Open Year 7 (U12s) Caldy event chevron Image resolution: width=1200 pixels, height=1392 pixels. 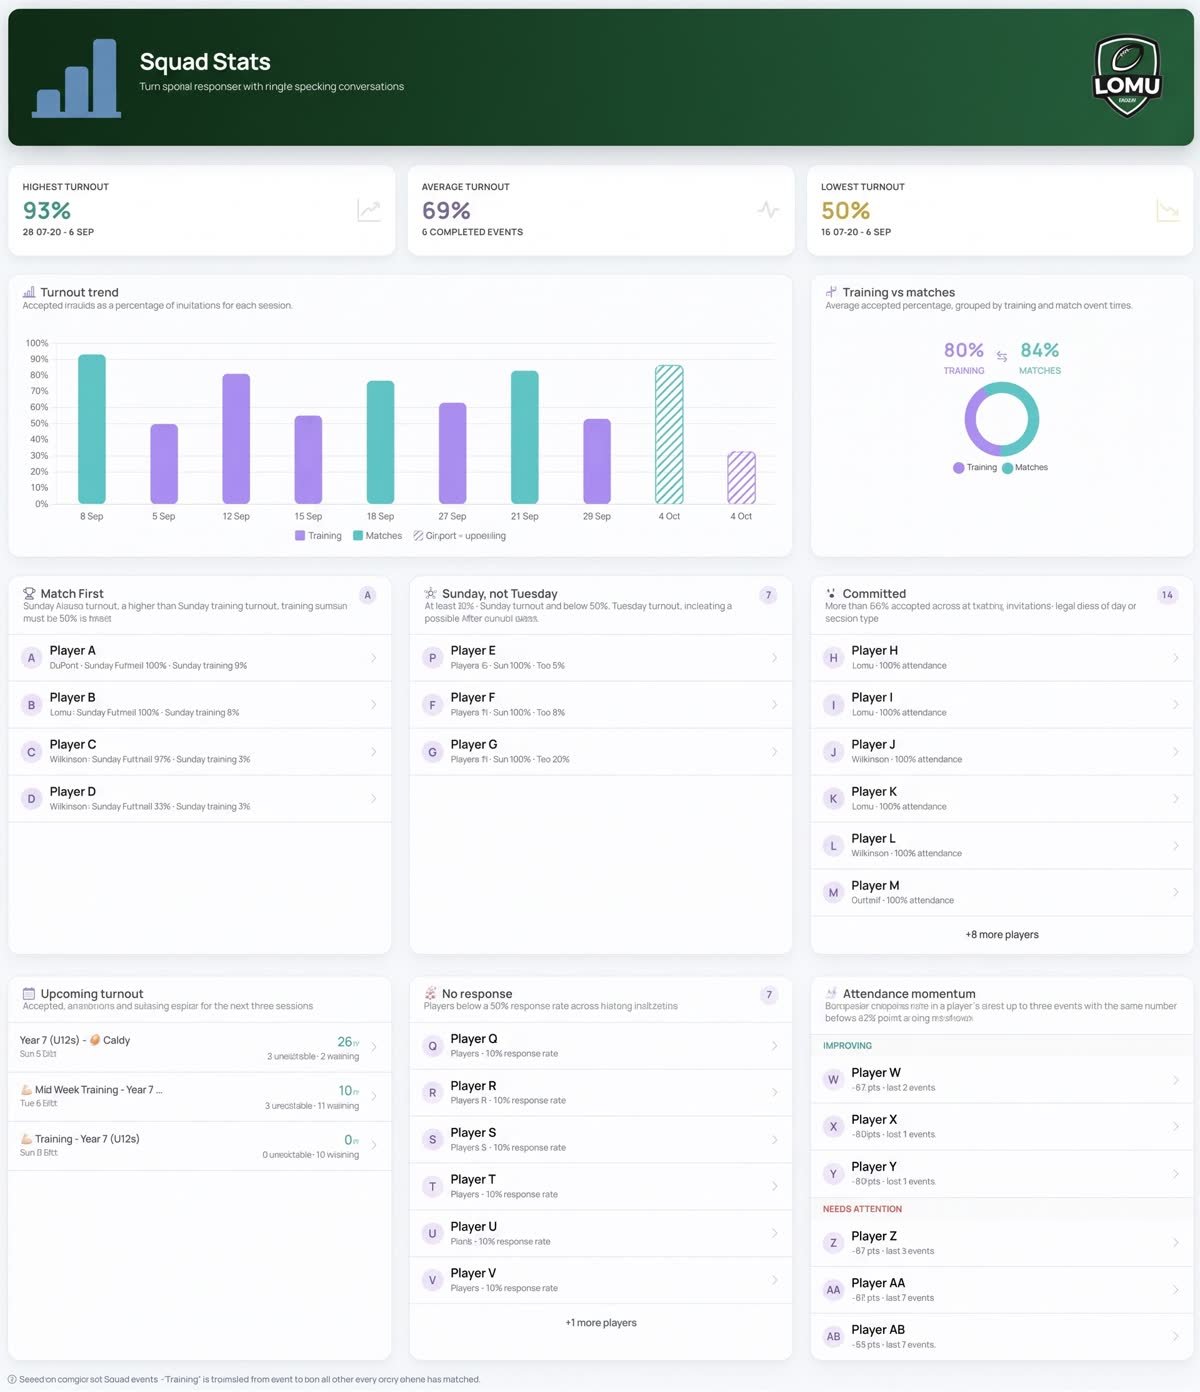[x=374, y=1047]
